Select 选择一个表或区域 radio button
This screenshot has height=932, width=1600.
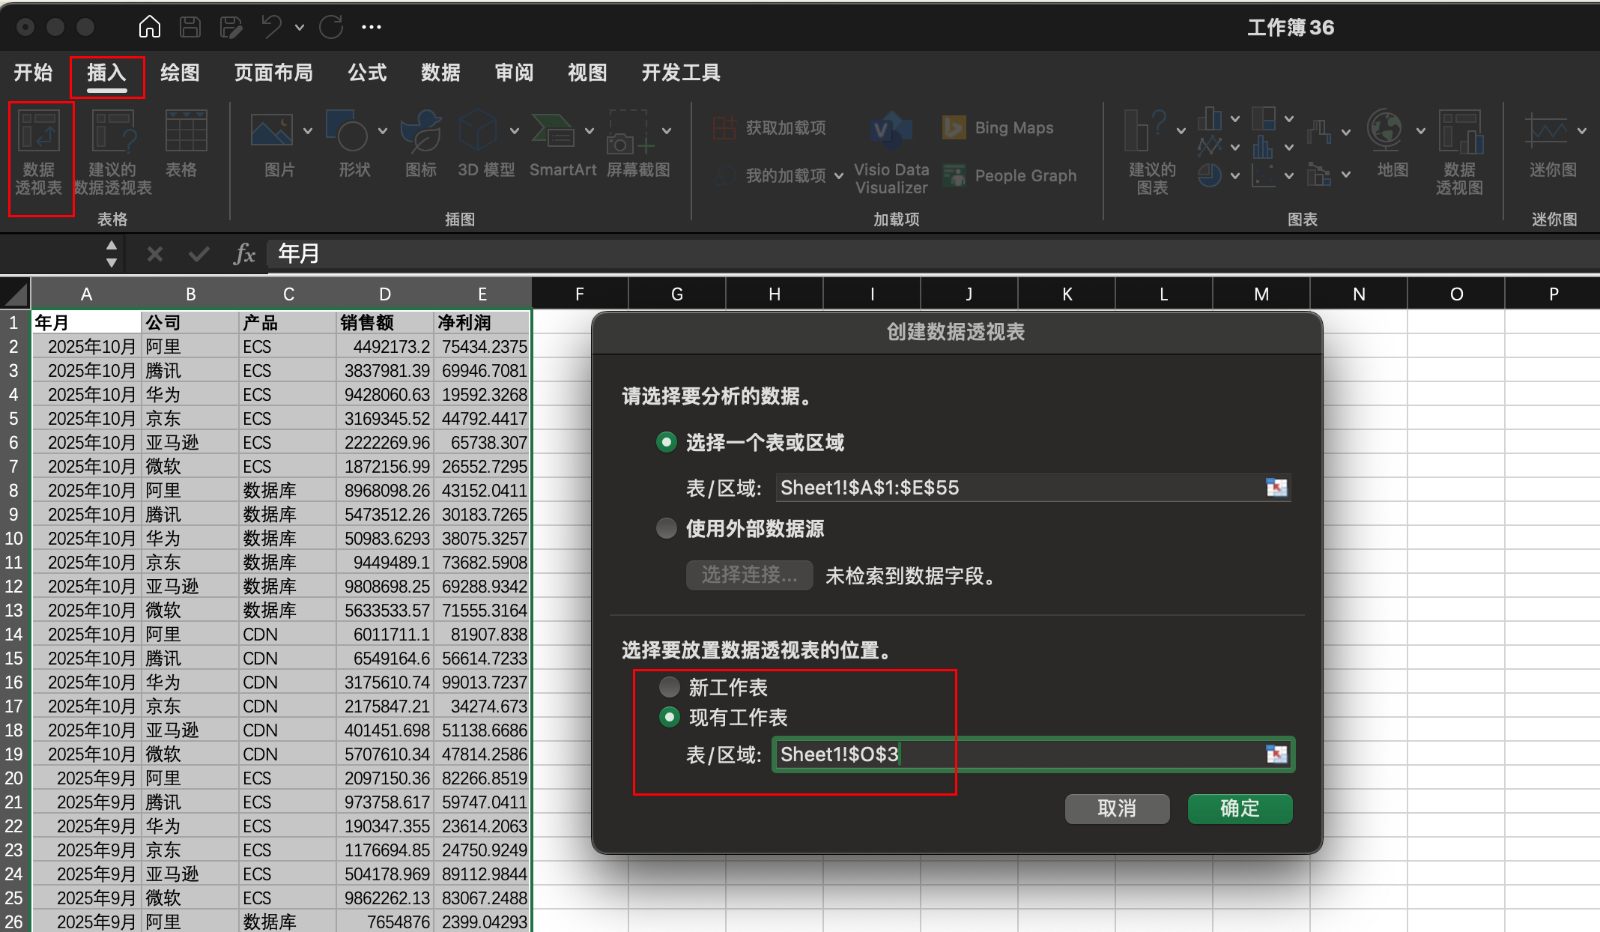pos(666,442)
